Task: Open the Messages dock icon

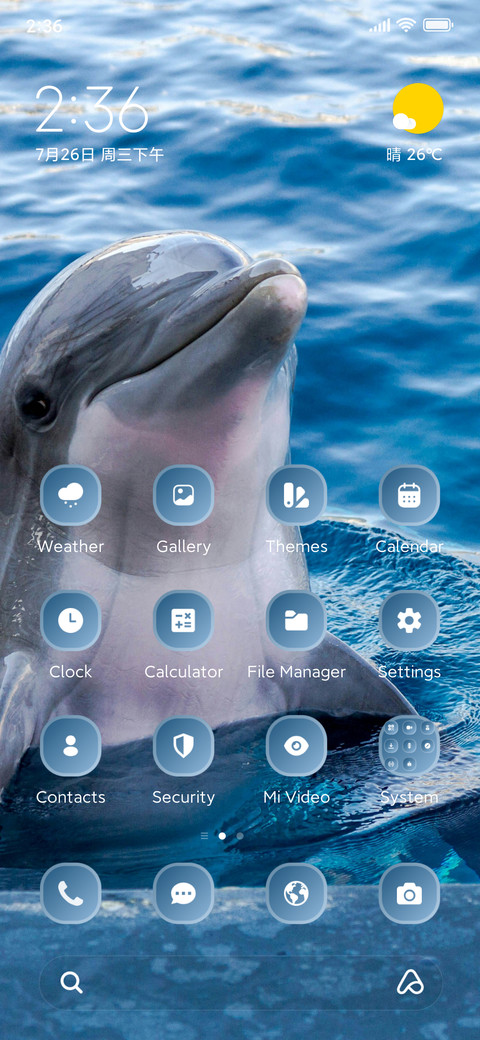Action: tap(184, 893)
